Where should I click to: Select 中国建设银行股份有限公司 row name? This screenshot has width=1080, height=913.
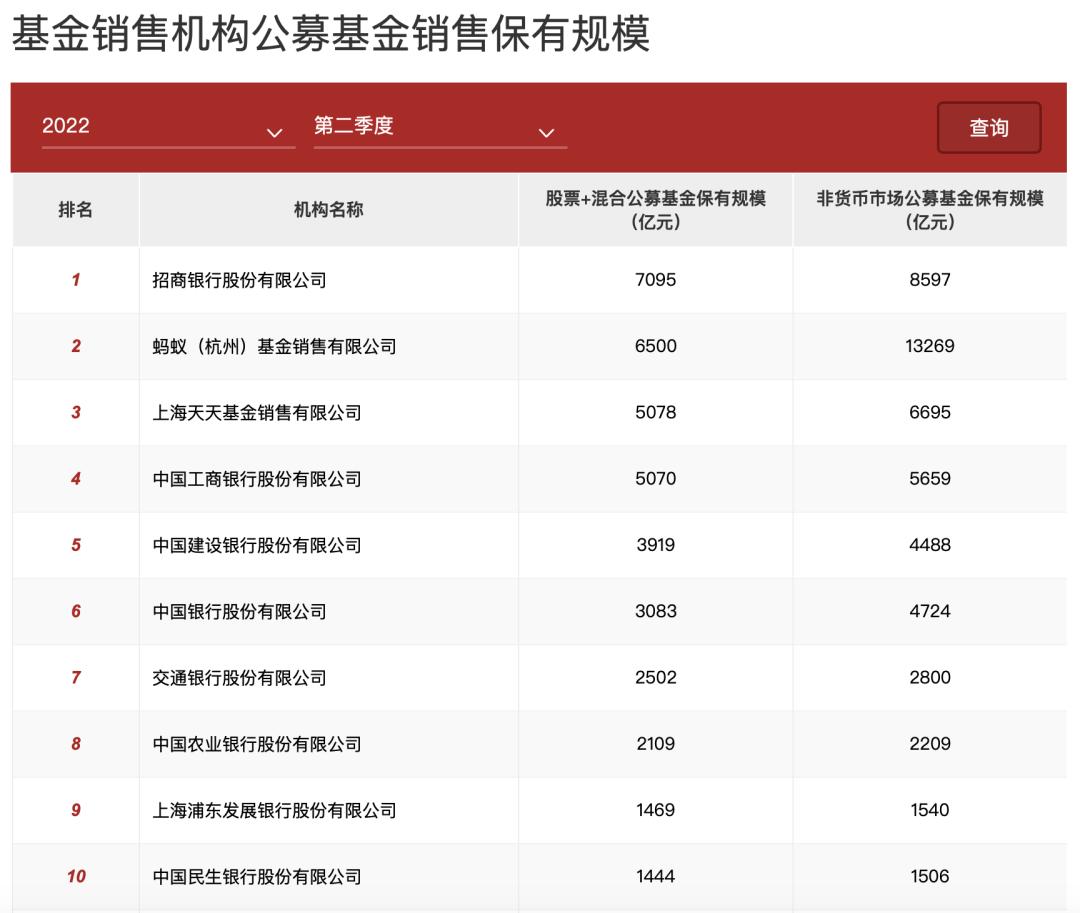coord(256,545)
